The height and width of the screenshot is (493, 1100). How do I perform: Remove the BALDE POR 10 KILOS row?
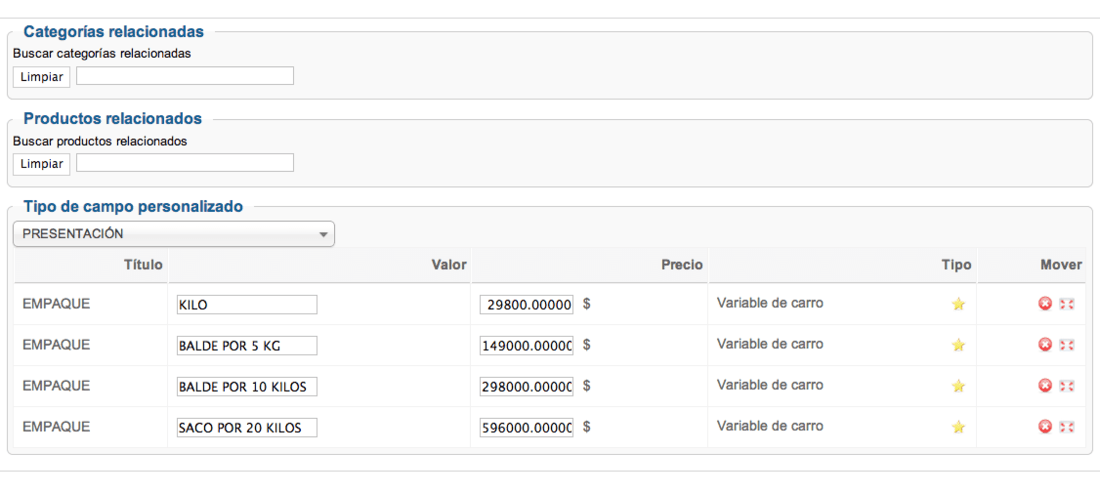tap(1045, 385)
